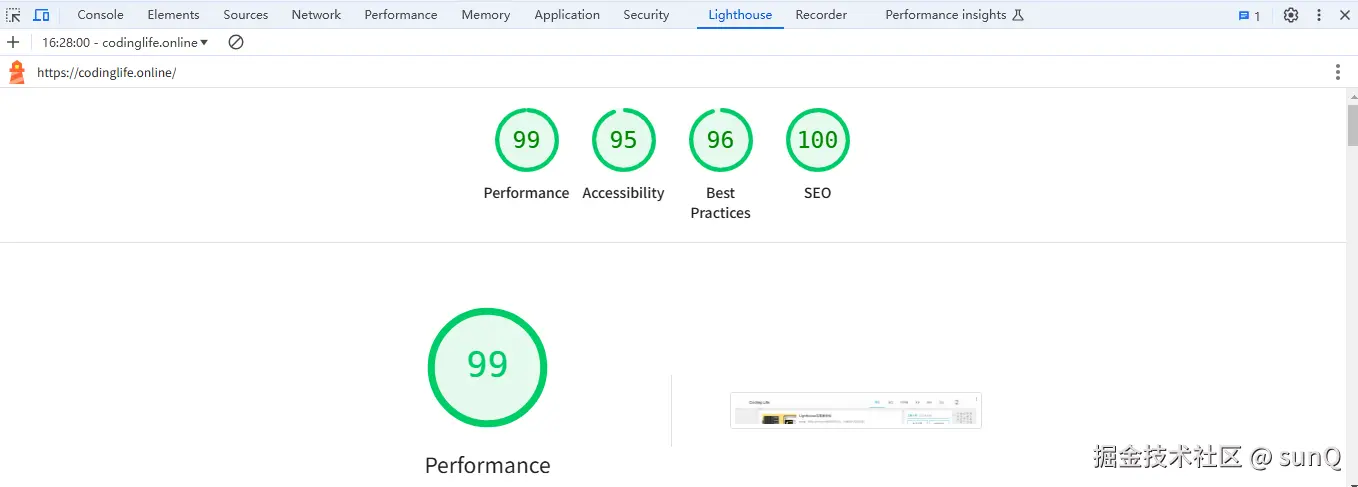
Task: Click the inspect element selector icon
Action: (x=13, y=15)
